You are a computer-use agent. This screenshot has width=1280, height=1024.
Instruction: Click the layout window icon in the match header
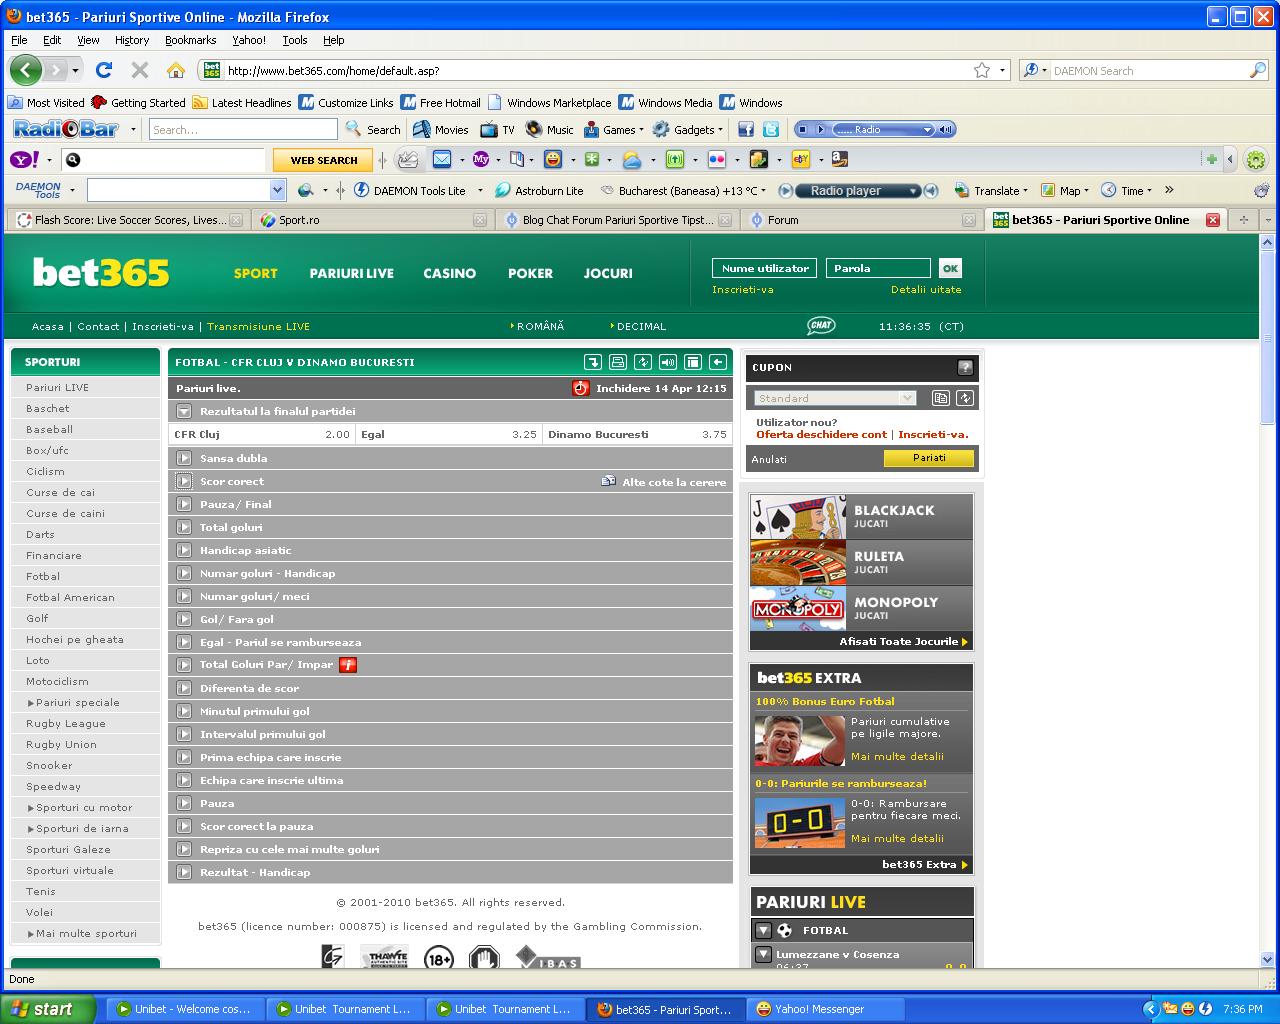coord(692,362)
